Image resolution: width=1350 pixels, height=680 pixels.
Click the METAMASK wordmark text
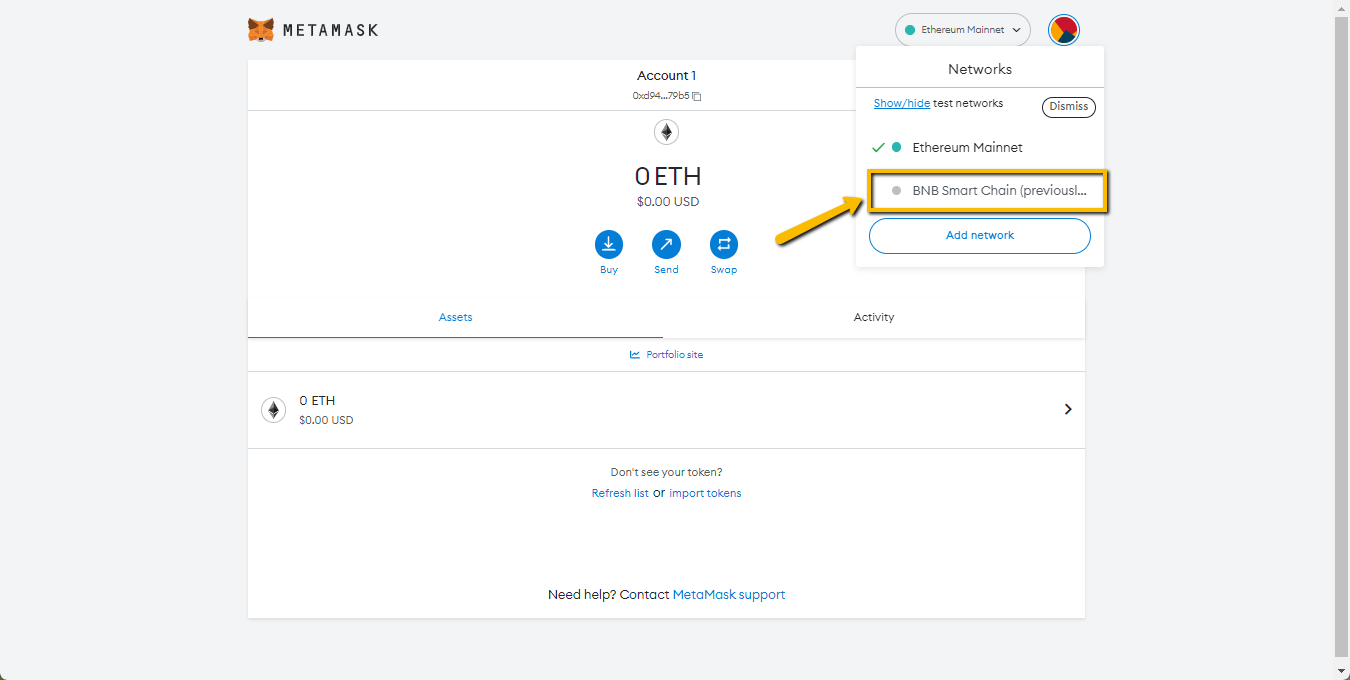tap(330, 30)
